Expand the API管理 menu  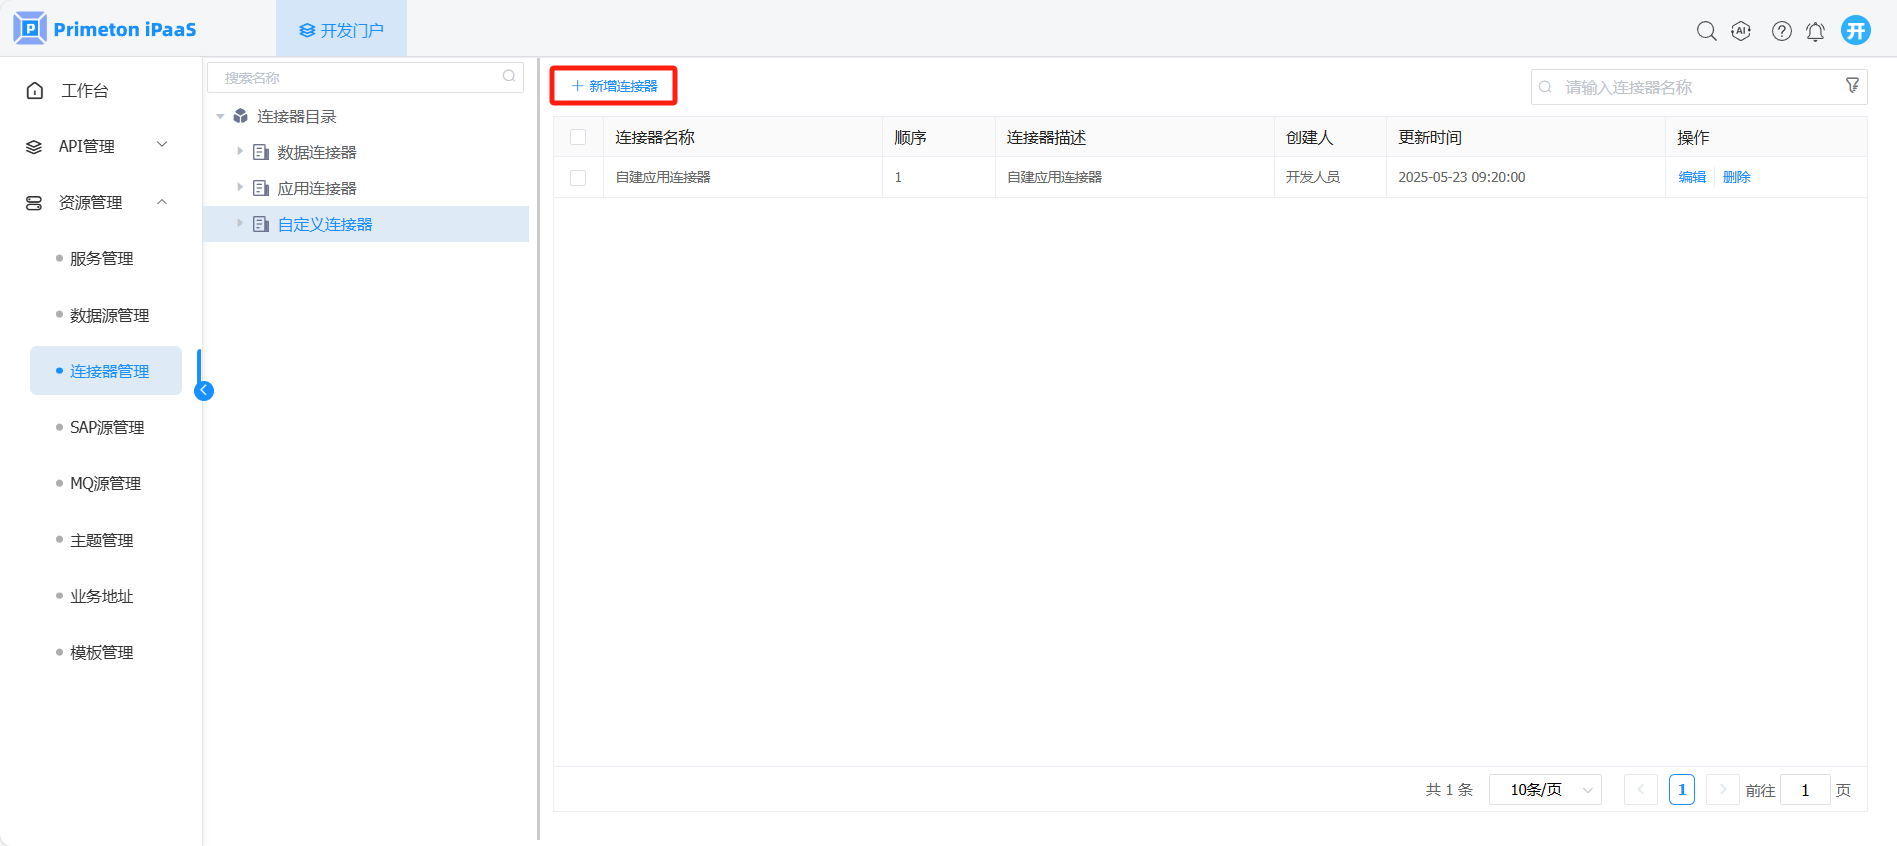tap(97, 146)
